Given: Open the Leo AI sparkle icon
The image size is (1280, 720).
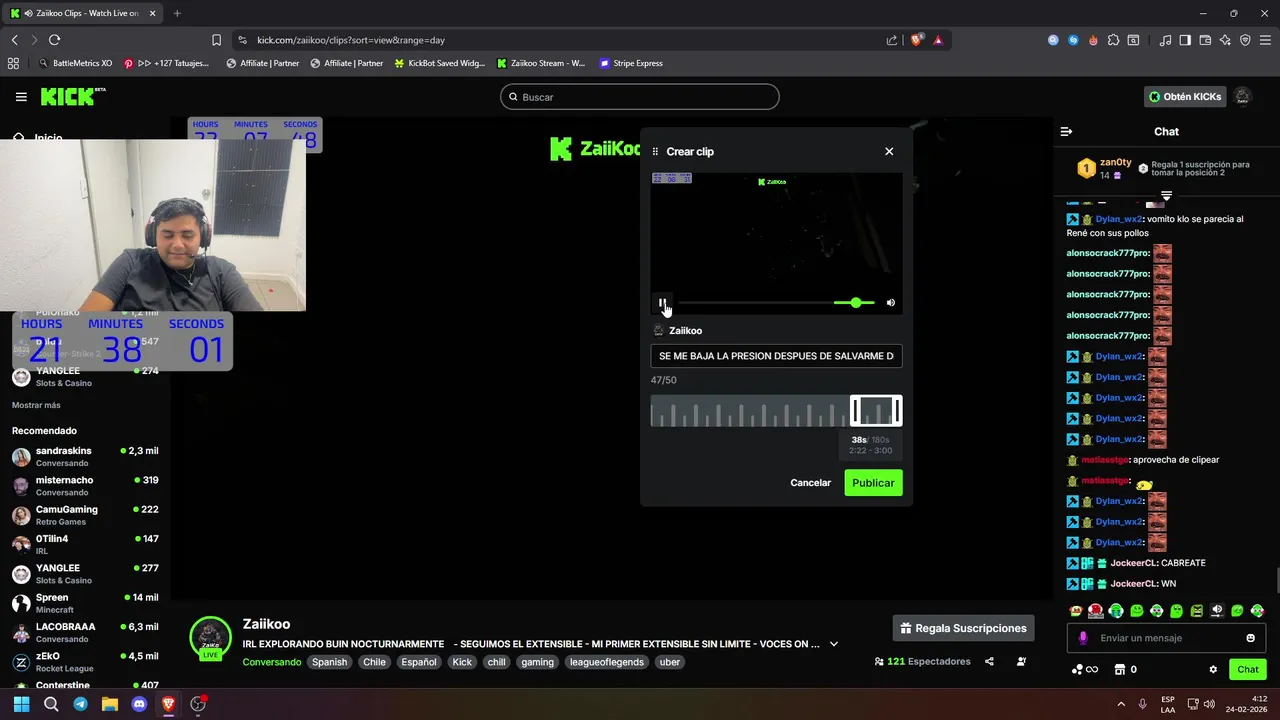Looking at the screenshot, I should [x=1225, y=40].
